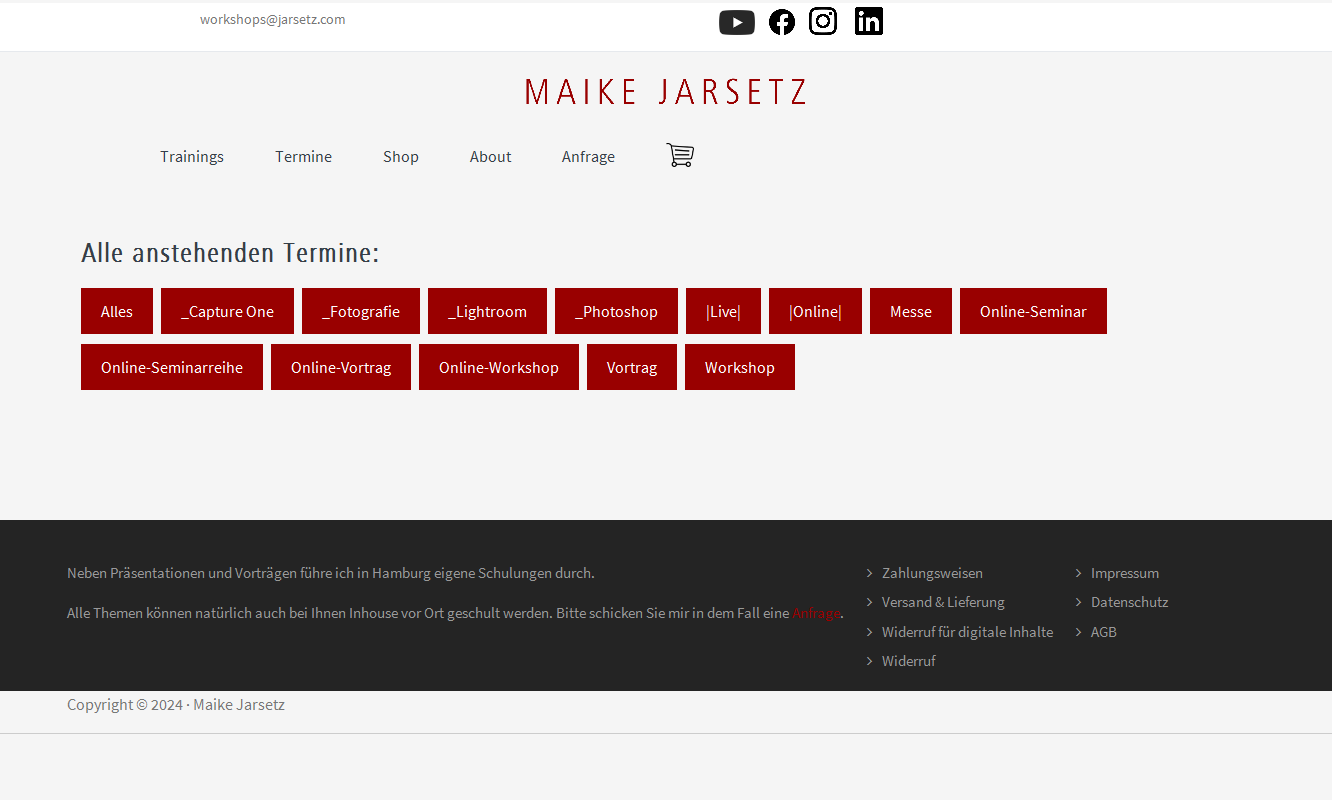Open the LinkedIn profile icon

pyautogui.click(x=869, y=21)
